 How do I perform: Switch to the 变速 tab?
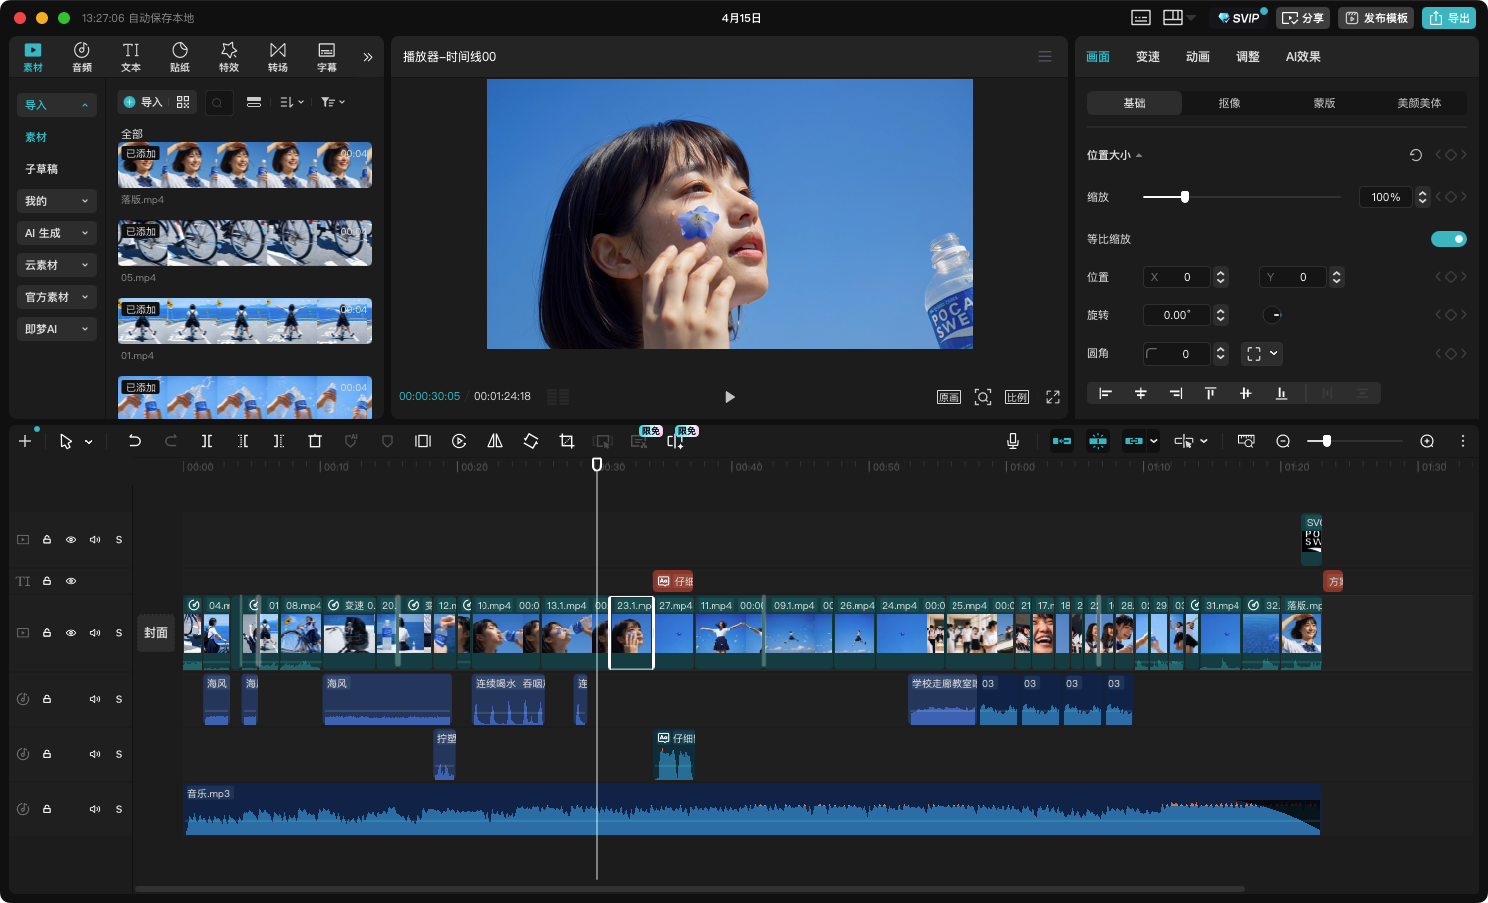click(1147, 57)
